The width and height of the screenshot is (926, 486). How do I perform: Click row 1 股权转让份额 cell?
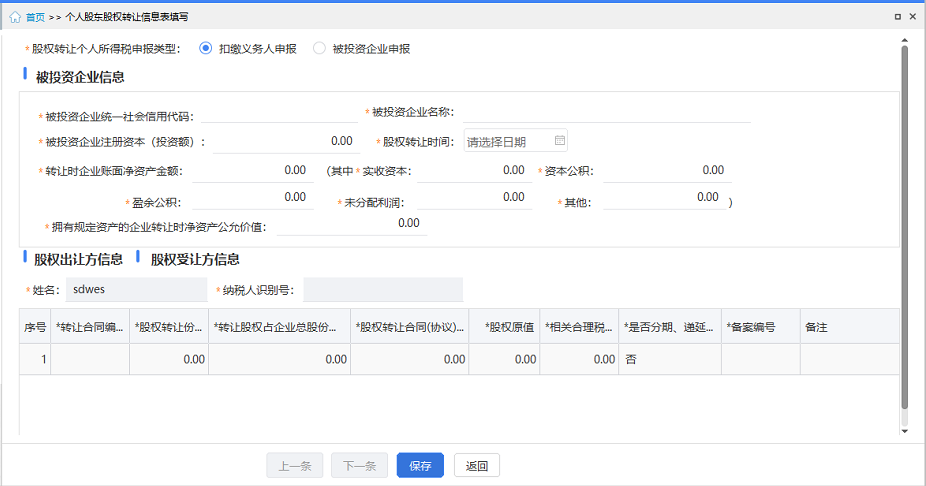pyautogui.click(x=169, y=359)
